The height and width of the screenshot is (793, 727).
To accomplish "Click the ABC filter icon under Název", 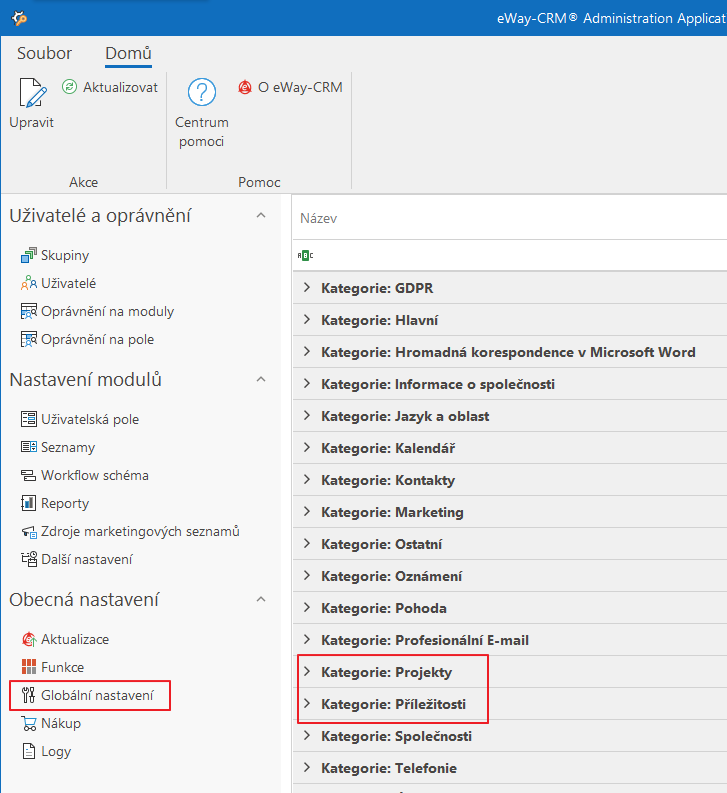I will tap(305, 256).
